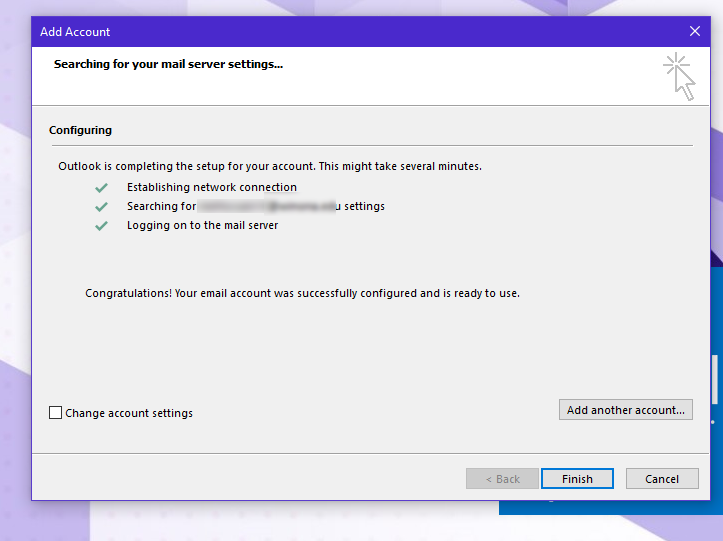Click the Logging on to the mail server text
Image resolution: width=723 pixels, height=541 pixels.
(202, 226)
